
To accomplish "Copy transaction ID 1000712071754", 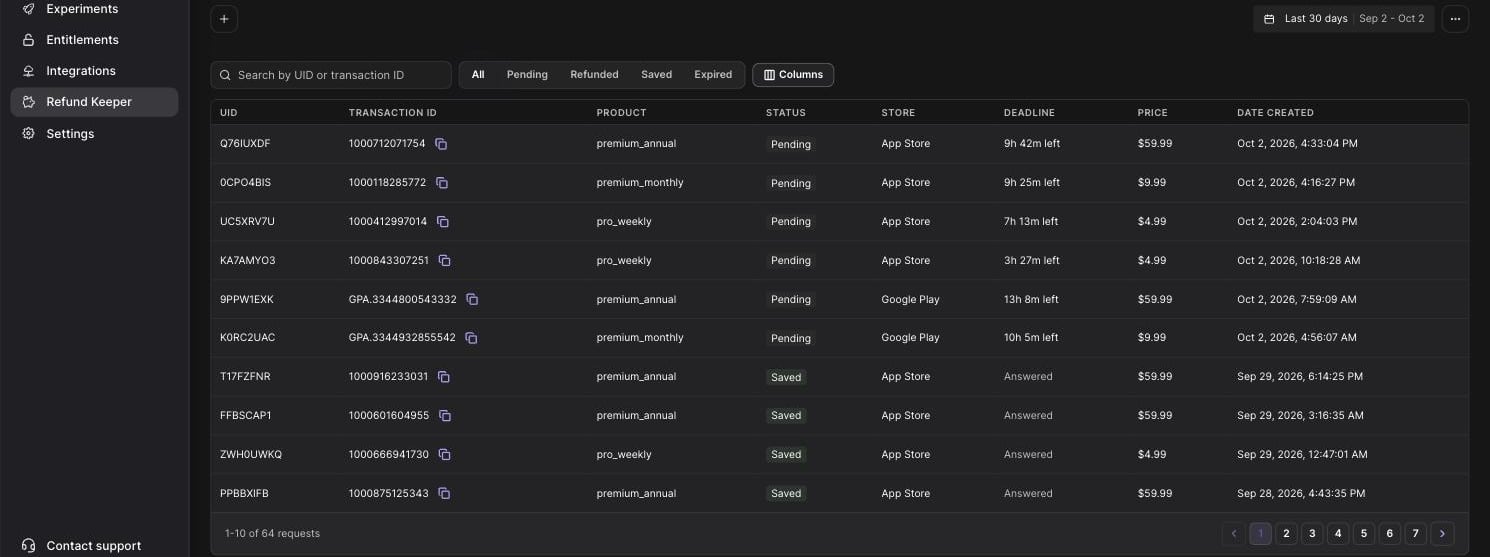I will [441, 144].
